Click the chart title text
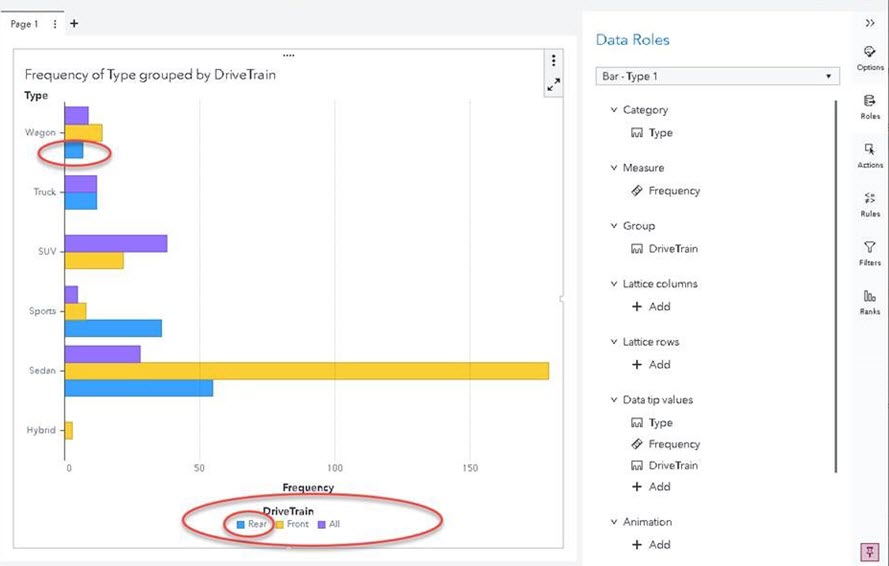 (x=150, y=74)
